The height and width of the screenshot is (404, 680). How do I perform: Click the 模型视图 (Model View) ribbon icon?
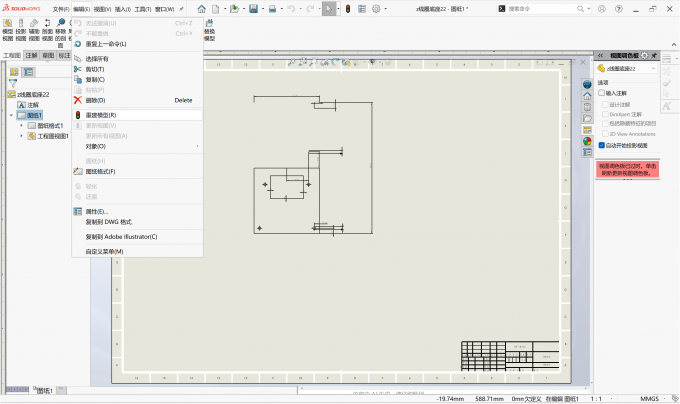click(8, 30)
